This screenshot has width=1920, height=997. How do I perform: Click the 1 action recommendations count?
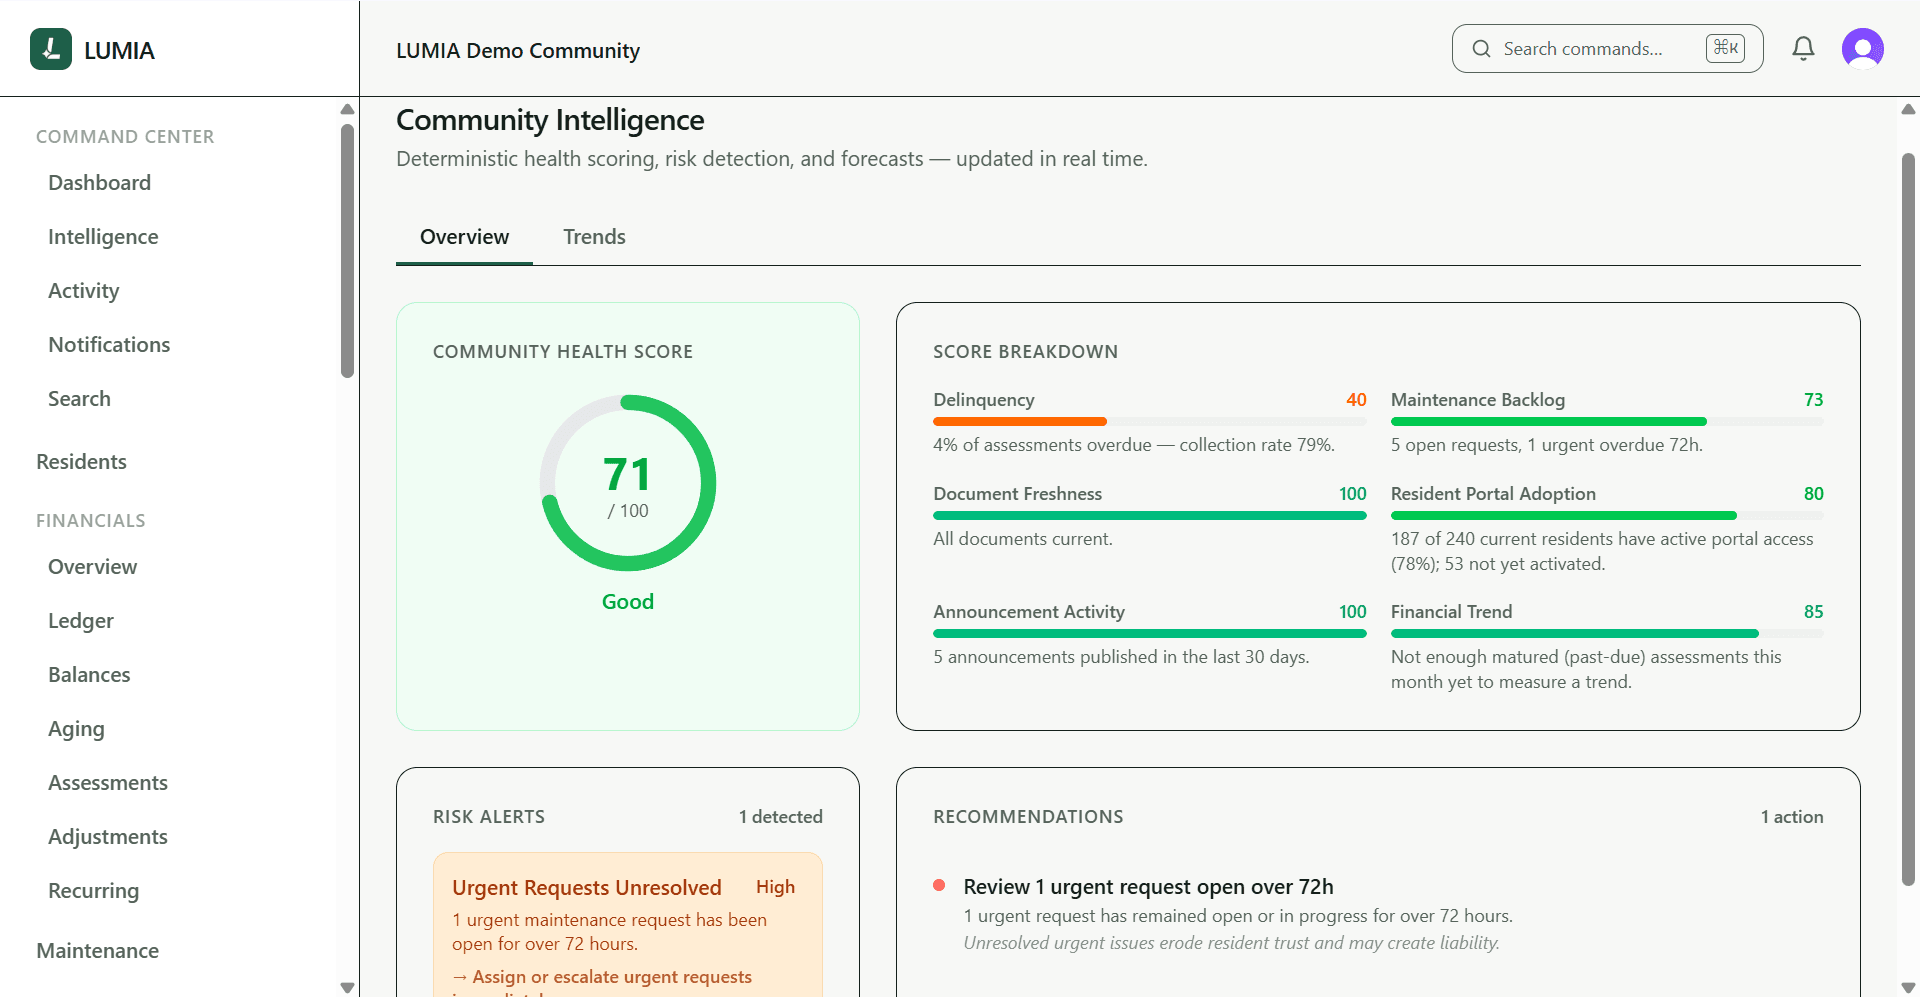1792,817
